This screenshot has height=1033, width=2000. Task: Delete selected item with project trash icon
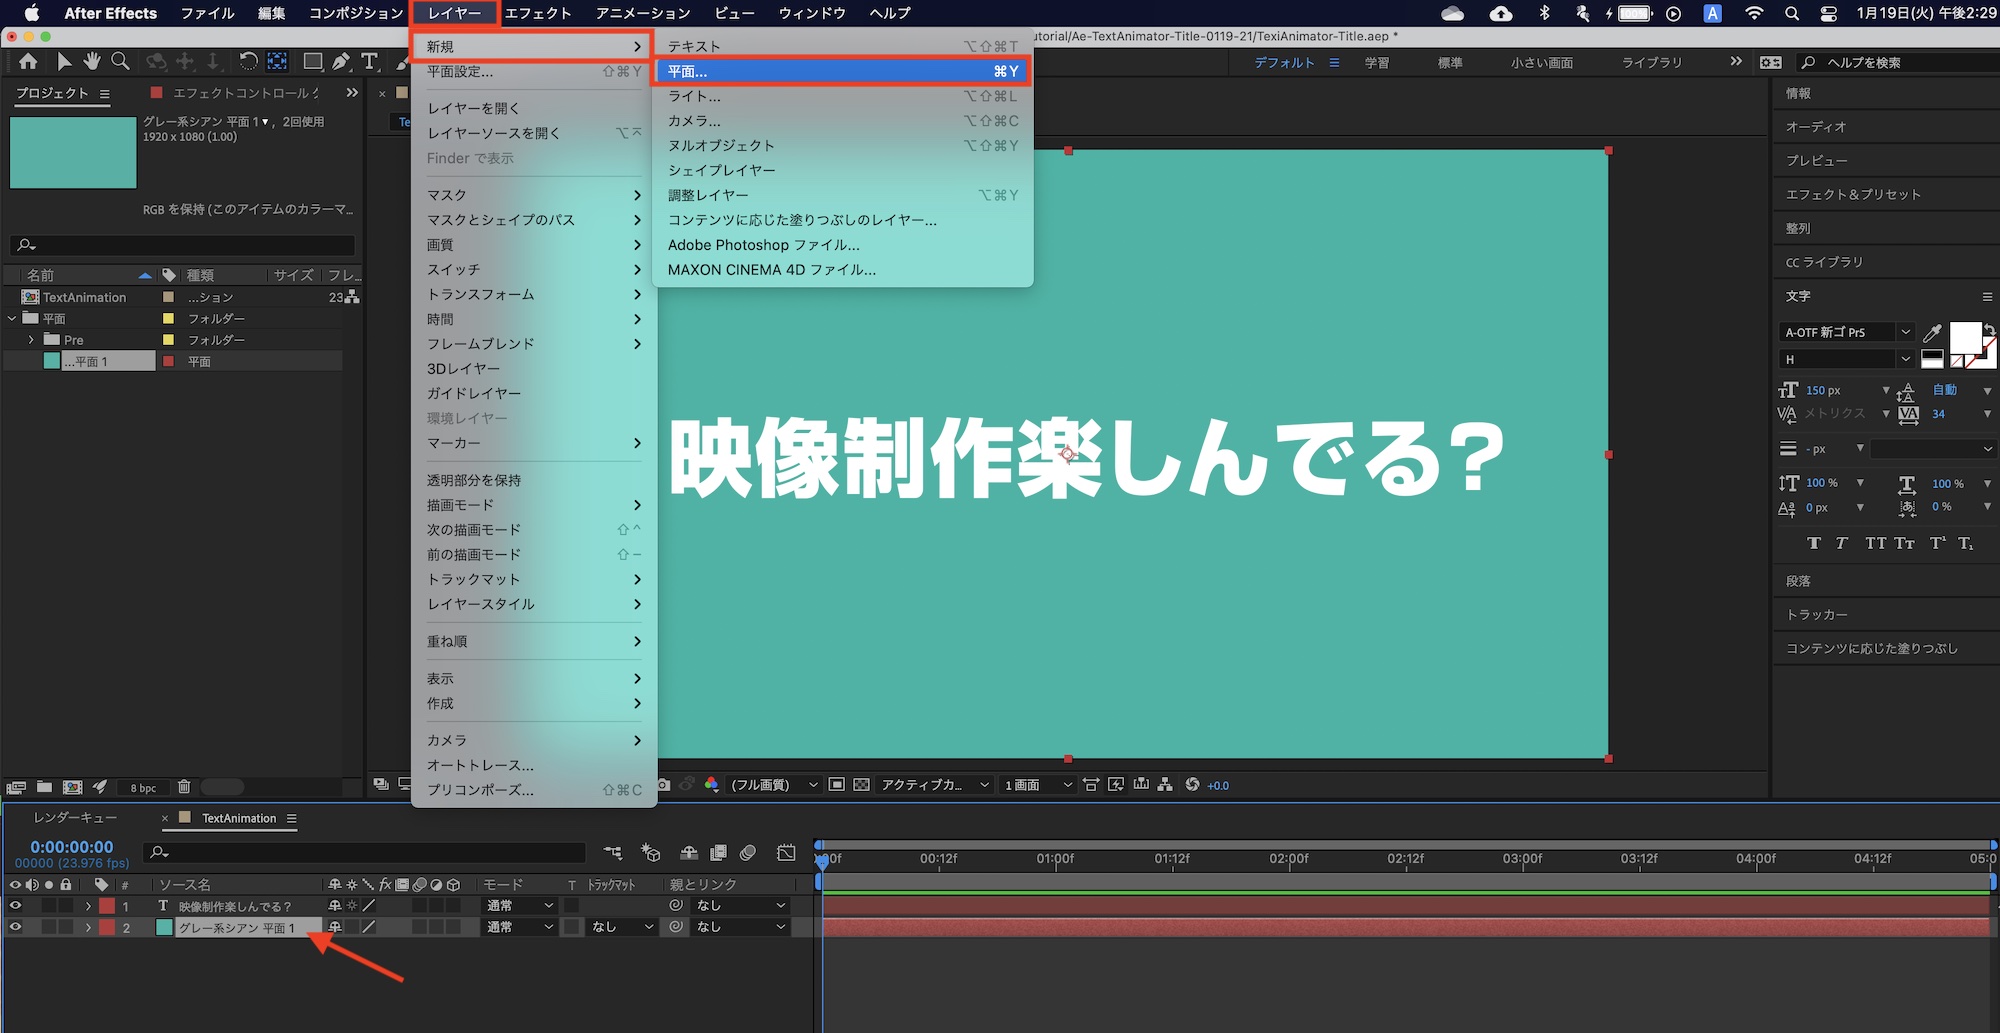click(184, 787)
